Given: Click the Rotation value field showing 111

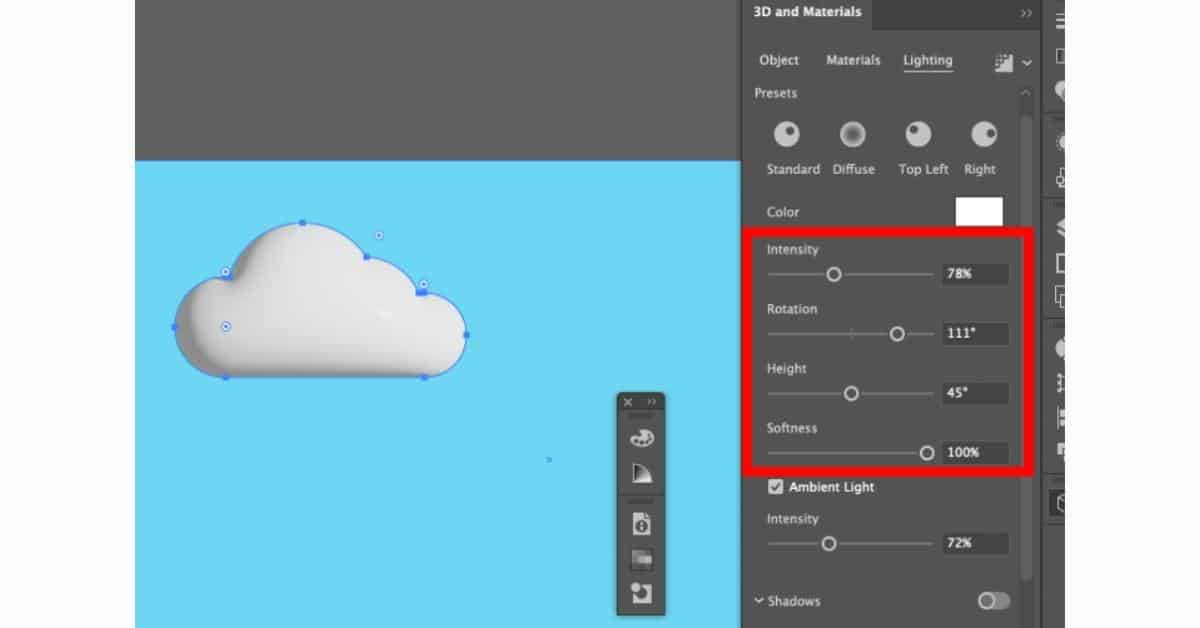Looking at the screenshot, I should [x=974, y=333].
